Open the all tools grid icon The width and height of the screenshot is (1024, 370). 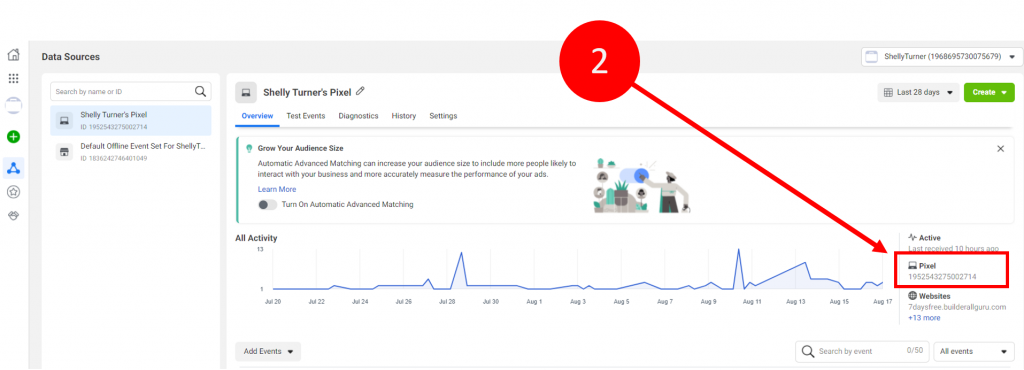pos(13,79)
